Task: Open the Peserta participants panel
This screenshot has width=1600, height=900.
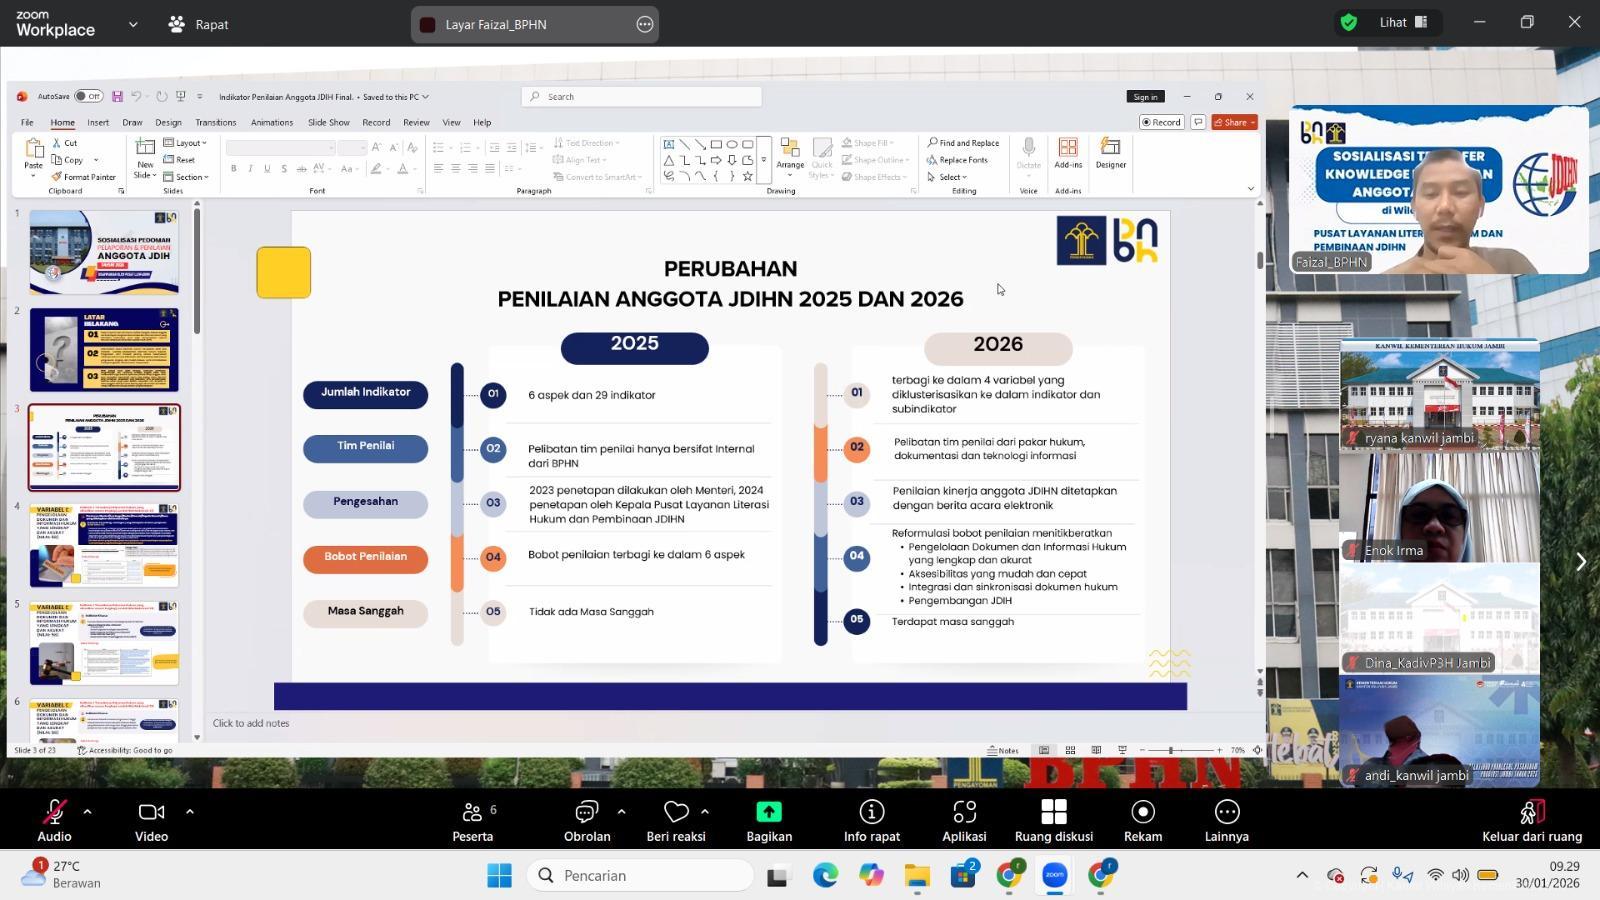Action: click(x=472, y=820)
